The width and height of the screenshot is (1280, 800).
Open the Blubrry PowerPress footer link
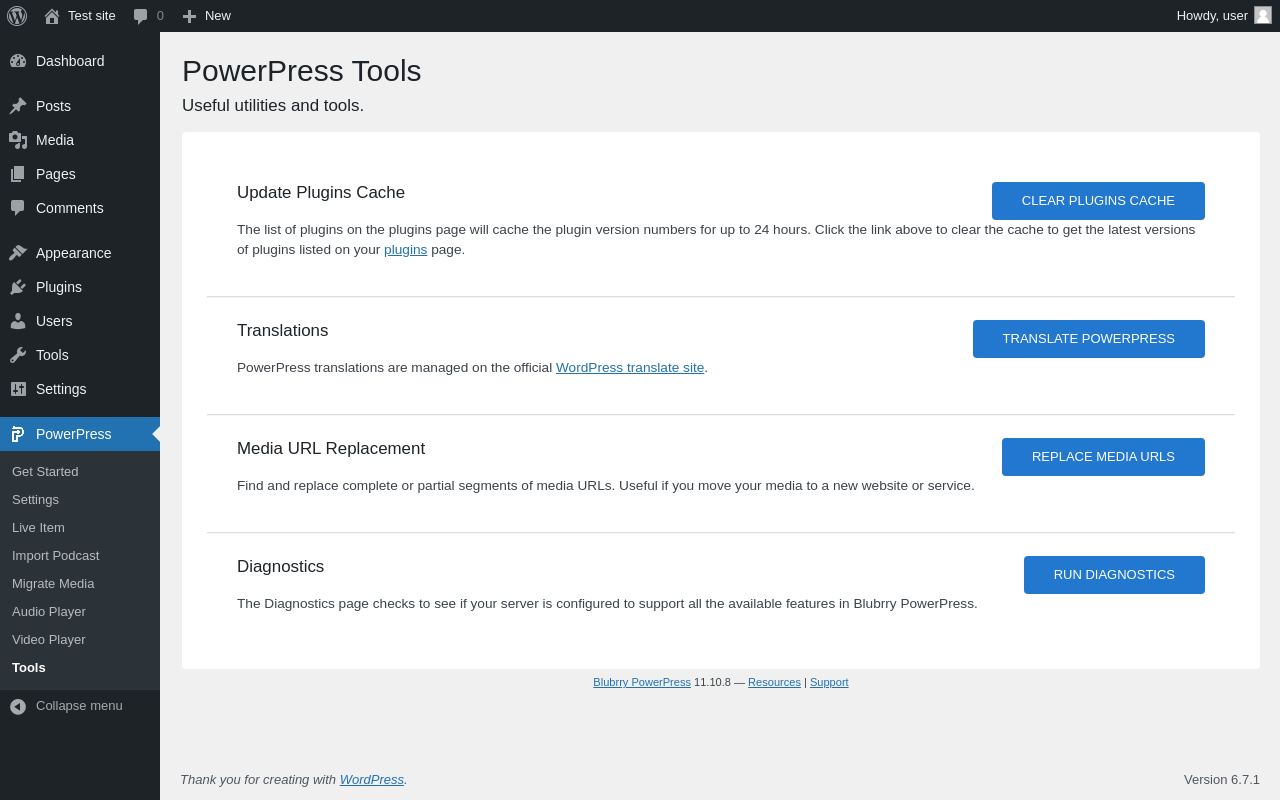pos(642,682)
